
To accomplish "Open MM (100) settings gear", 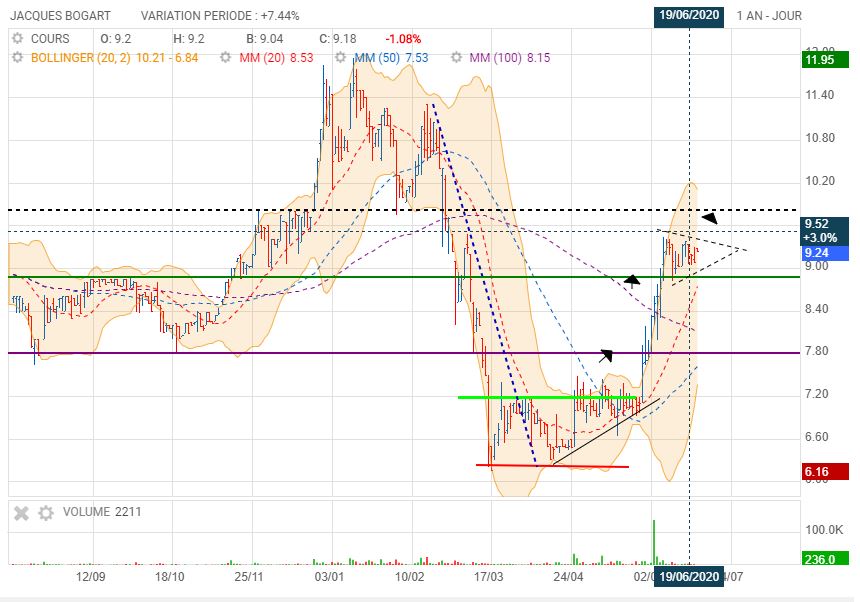I will 456,58.
